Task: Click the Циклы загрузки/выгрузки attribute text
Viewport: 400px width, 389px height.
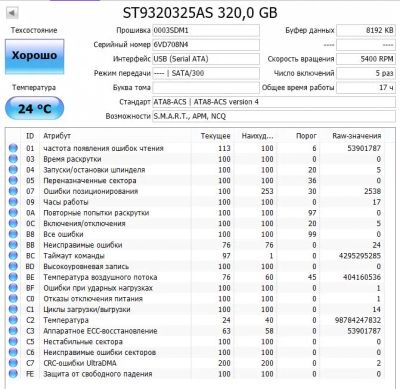Action: pyautogui.click(x=87, y=309)
